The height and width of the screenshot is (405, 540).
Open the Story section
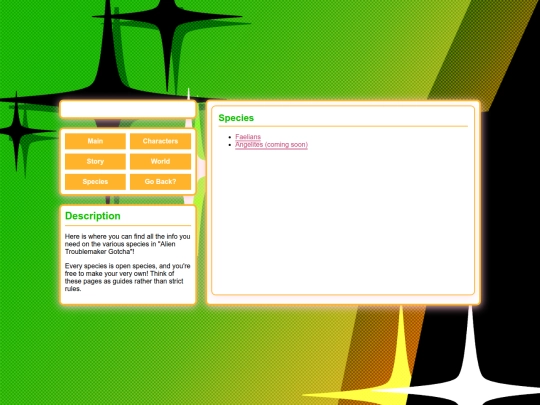pos(95,162)
